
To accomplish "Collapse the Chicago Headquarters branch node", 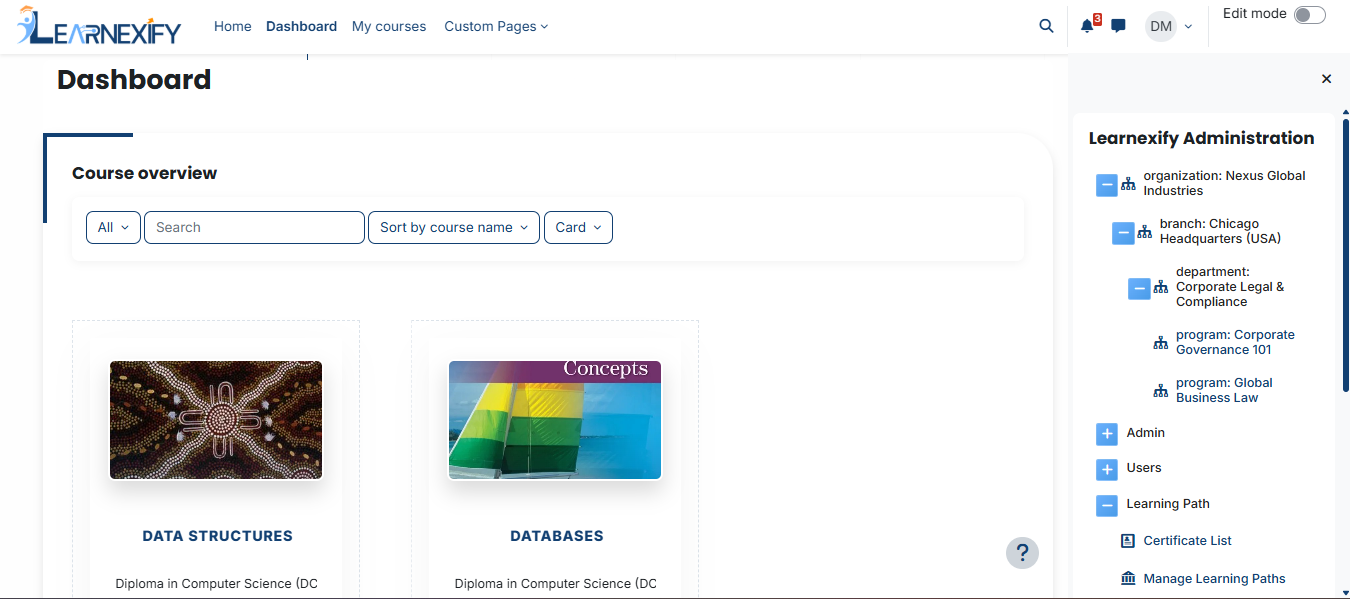I will click(x=1123, y=233).
